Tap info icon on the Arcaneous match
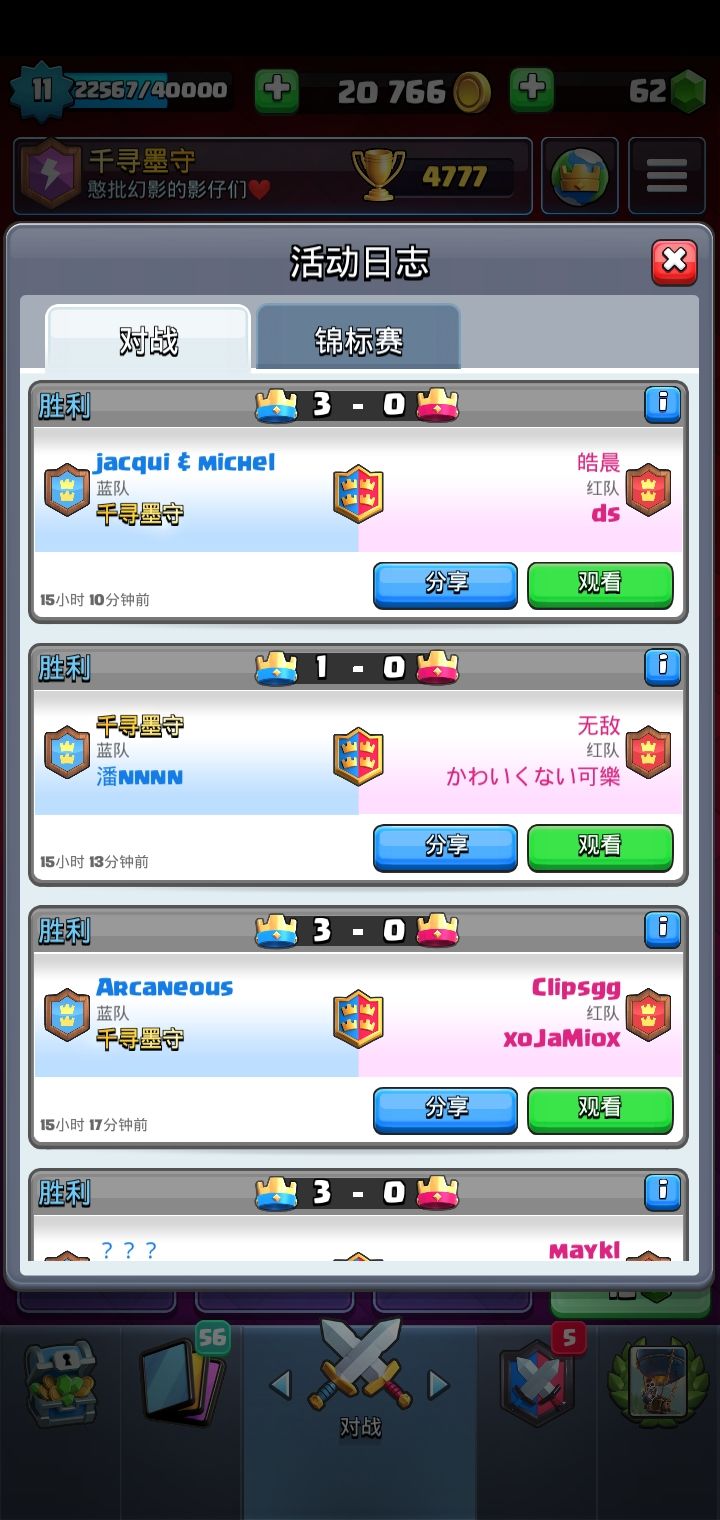720x1520 pixels. pyautogui.click(x=662, y=929)
